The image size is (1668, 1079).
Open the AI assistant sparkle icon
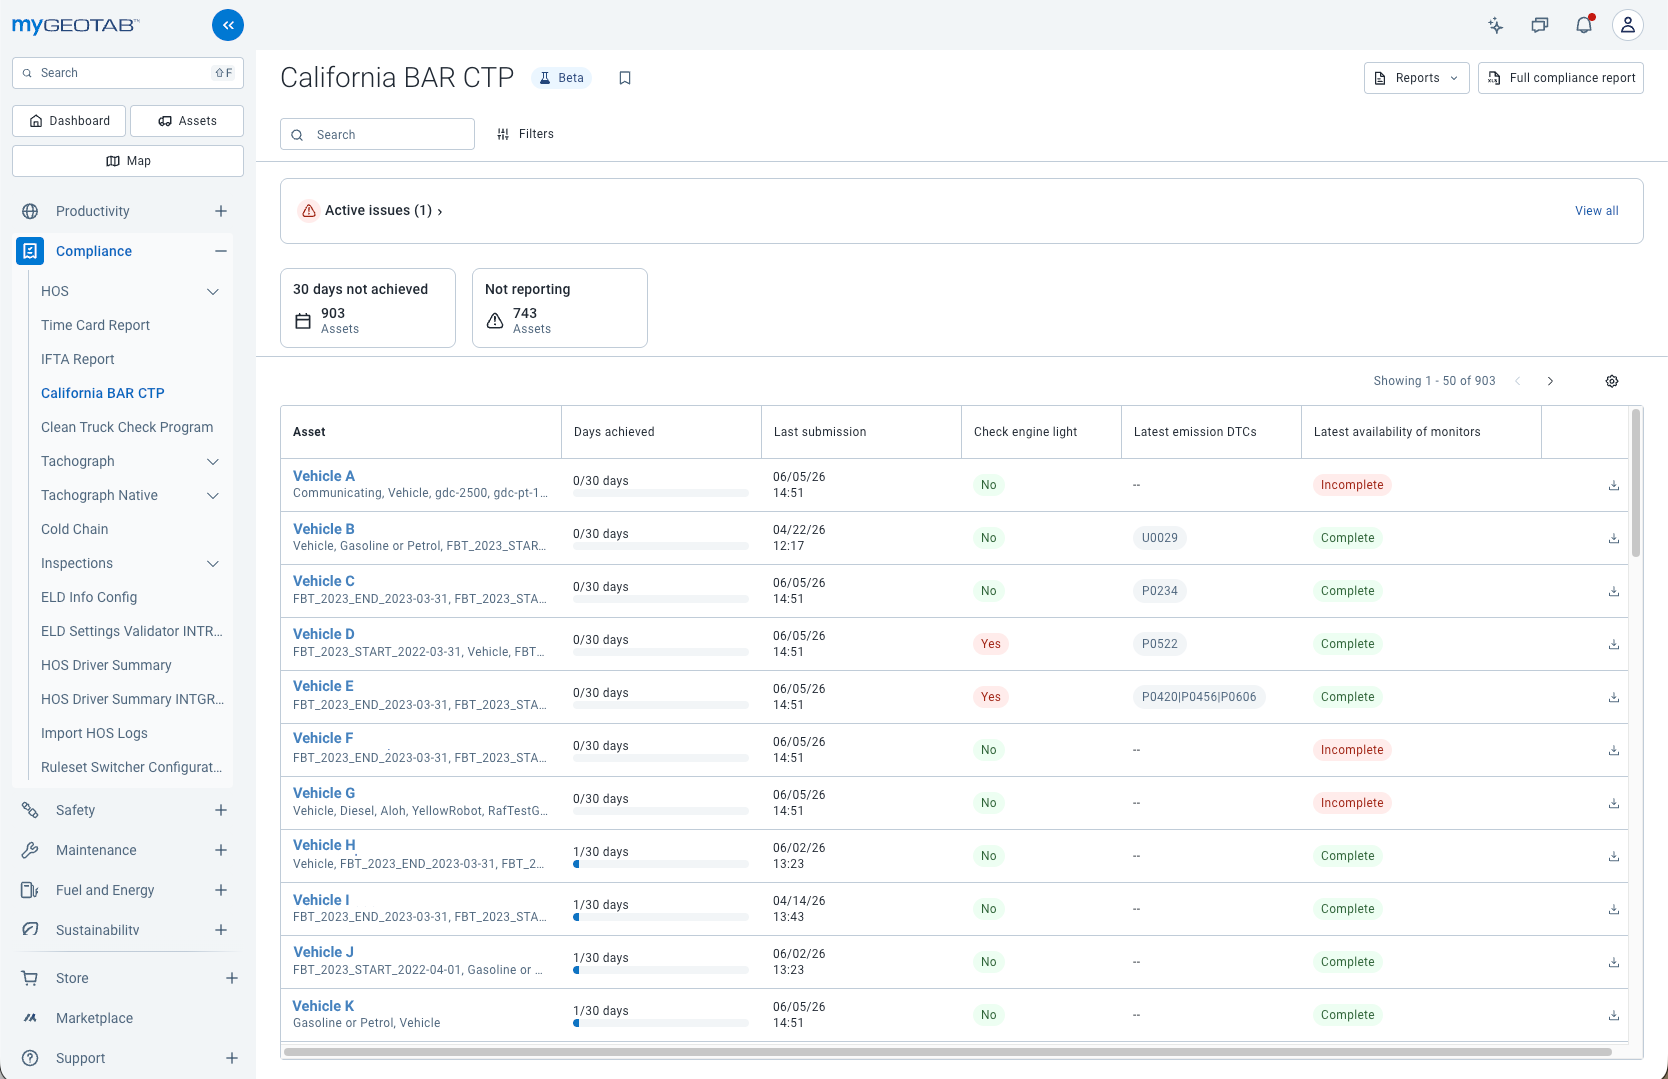click(x=1496, y=25)
